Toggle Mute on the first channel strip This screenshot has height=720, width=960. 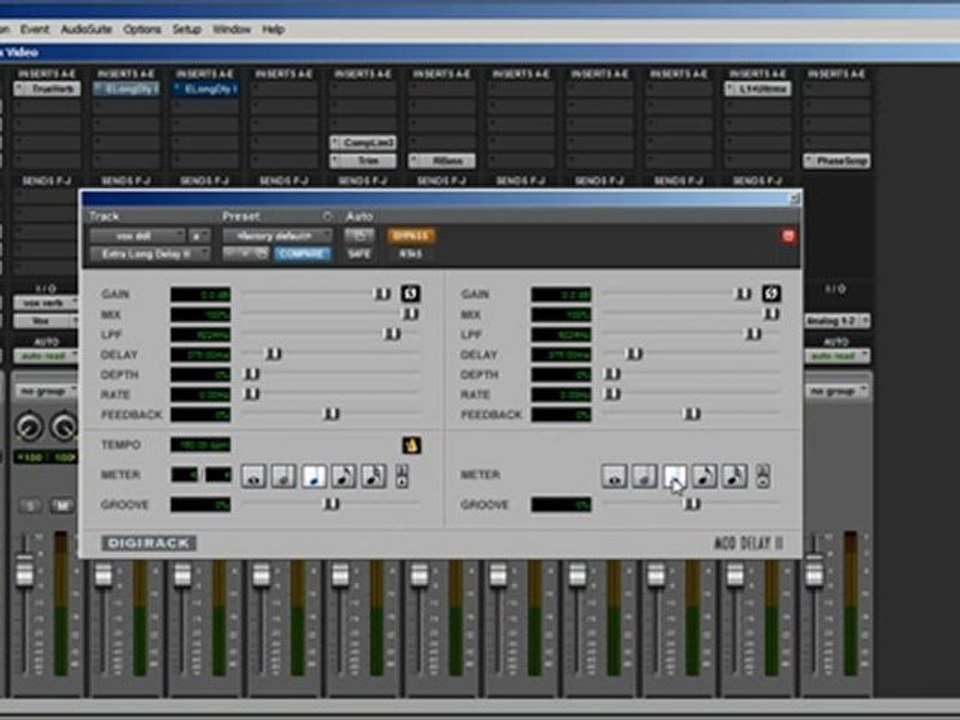[62, 506]
